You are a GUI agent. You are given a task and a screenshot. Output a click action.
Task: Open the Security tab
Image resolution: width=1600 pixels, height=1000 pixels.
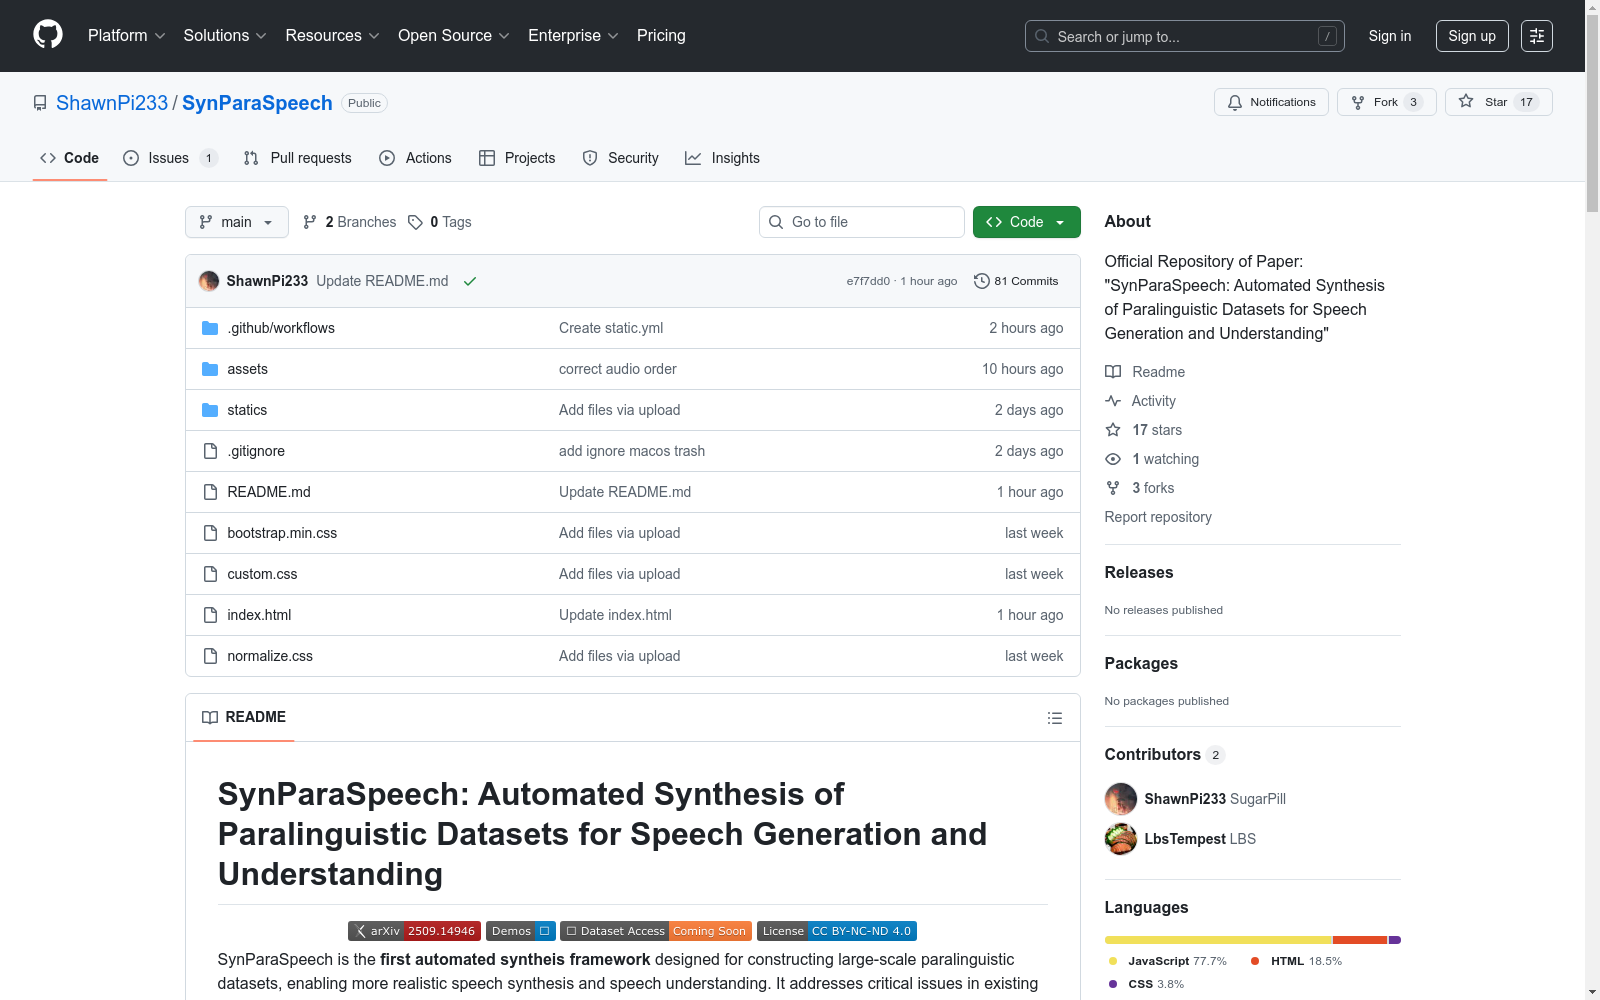[621, 158]
